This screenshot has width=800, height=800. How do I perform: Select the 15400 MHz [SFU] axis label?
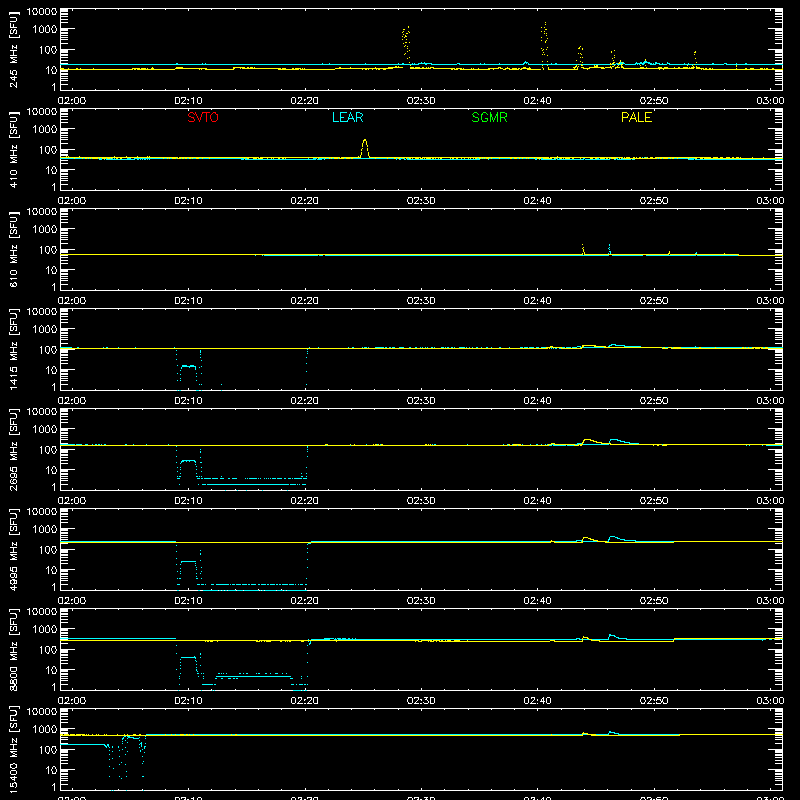coord(13,749)
